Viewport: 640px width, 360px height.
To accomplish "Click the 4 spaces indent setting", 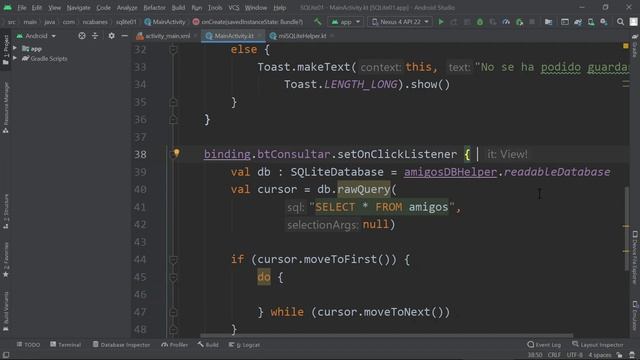I will tap(600, 355).
